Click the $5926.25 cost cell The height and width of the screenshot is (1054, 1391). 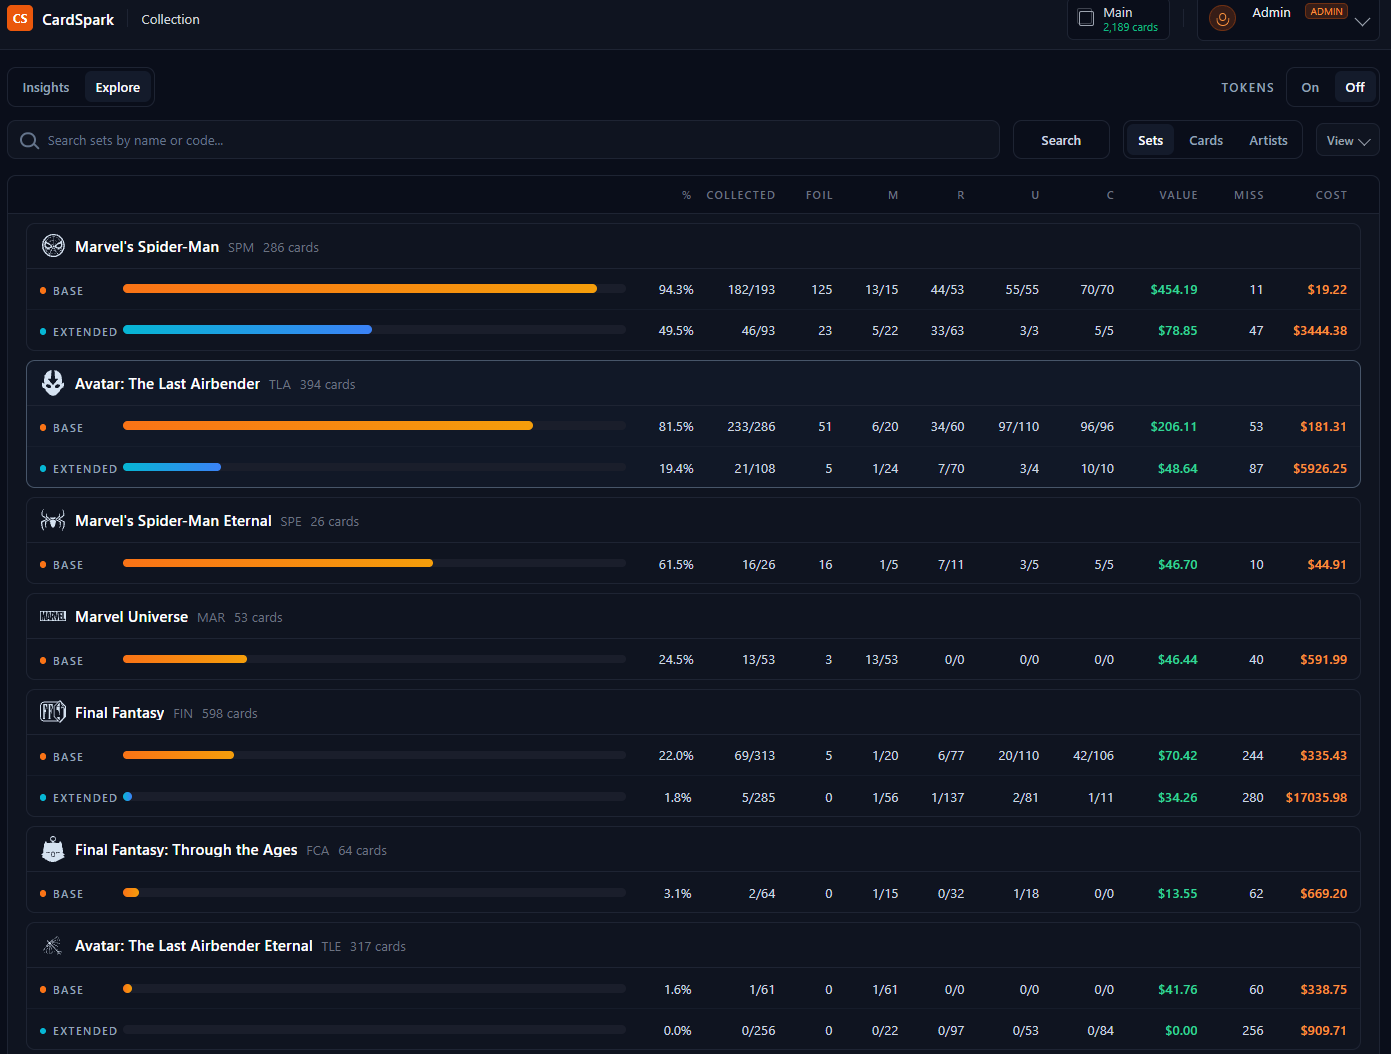(1320, 469)
